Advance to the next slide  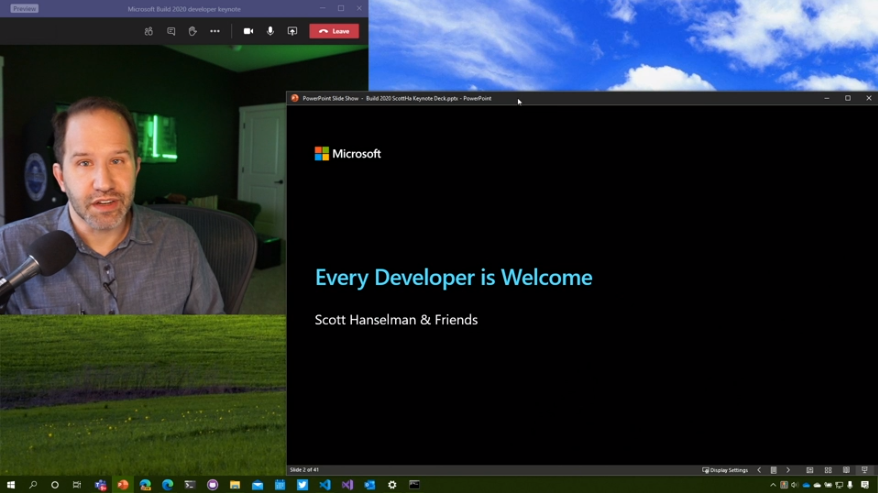tap(788, 470)
